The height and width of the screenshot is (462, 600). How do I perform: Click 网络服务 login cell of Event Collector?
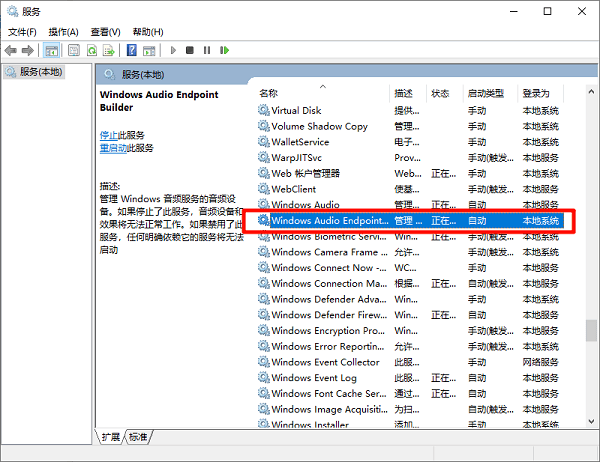tap(541, 362)
